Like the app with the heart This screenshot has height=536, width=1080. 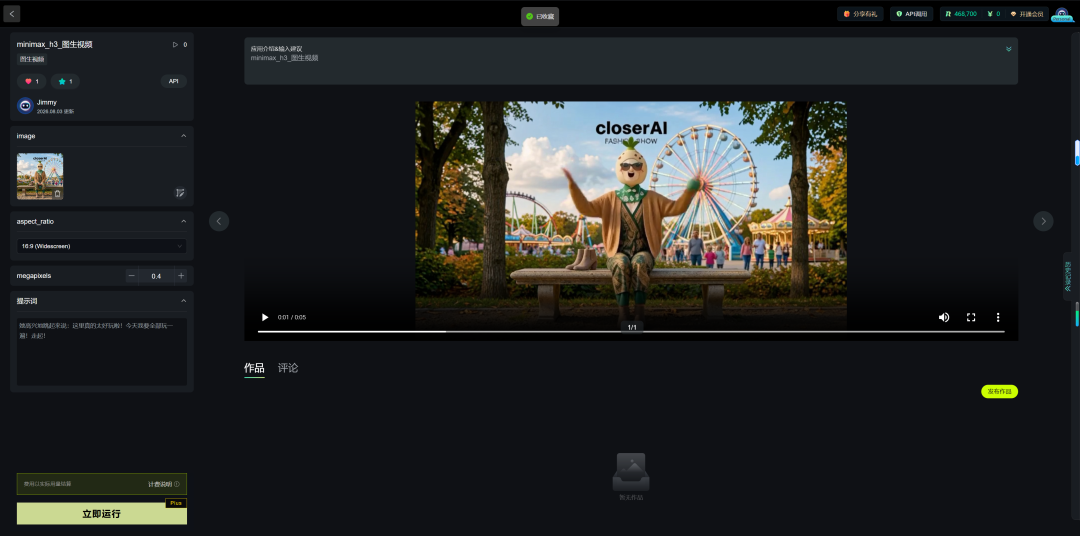32,81
